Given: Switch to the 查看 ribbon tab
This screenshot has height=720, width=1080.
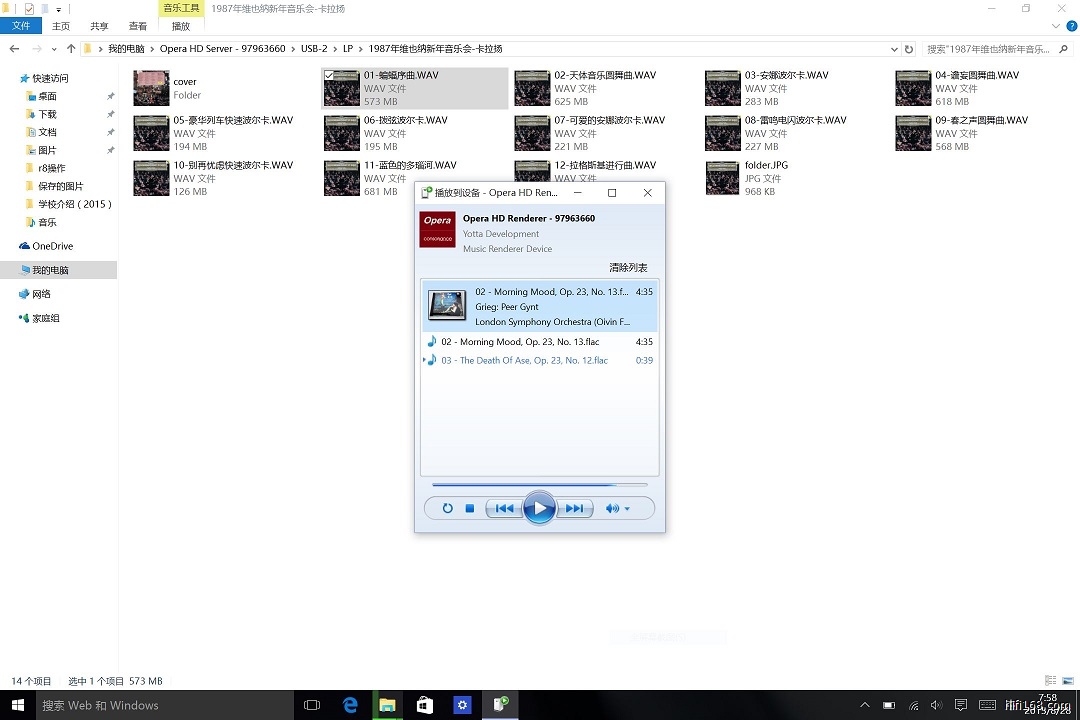Looking at the screenshot, I should (x=138, y=27).
